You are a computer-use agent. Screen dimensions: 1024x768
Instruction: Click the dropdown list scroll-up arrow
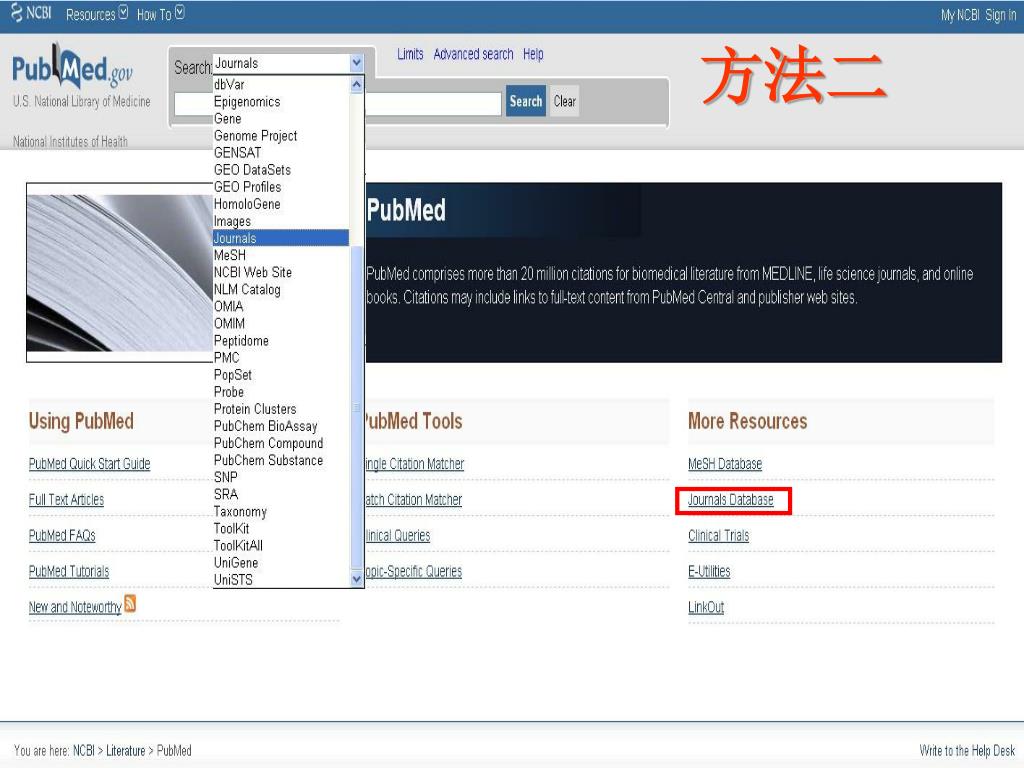click(357, 84)
